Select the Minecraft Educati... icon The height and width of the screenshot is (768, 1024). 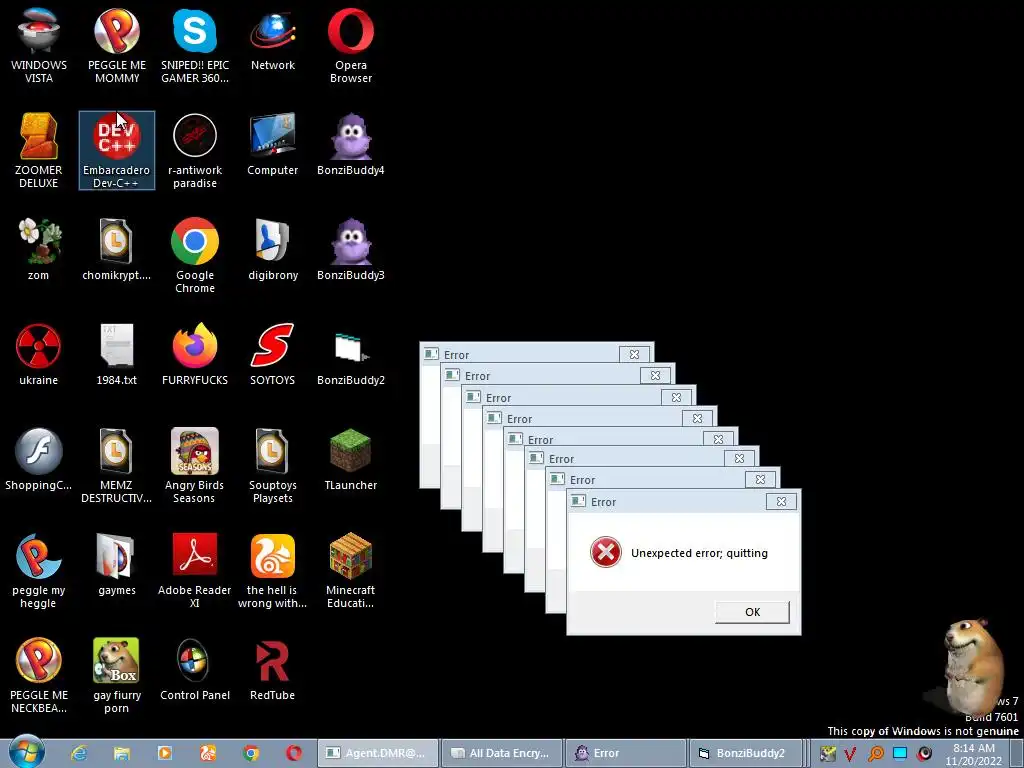tap(351, 571)
